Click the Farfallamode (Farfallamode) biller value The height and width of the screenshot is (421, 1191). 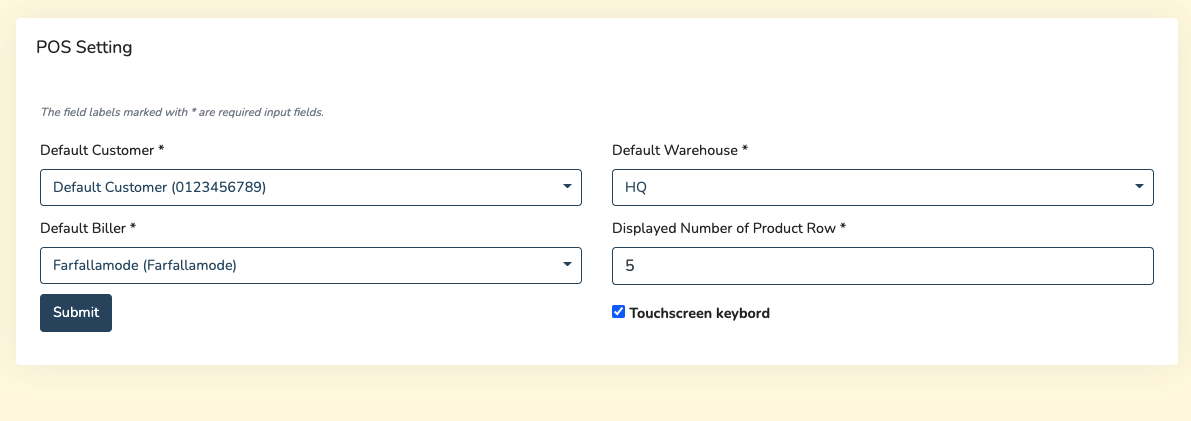click(145, 265)
